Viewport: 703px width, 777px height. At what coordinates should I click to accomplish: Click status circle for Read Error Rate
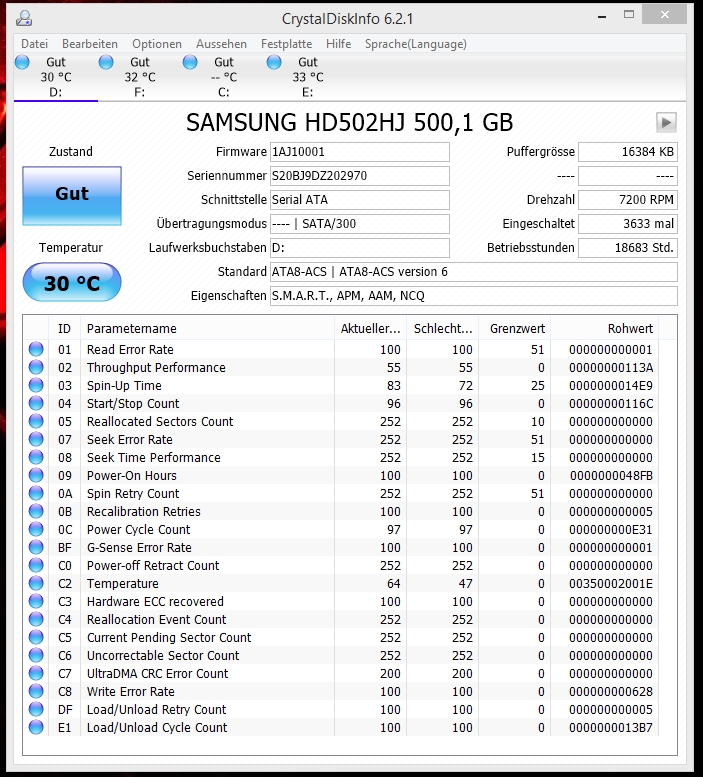click(x=36, y=349)
